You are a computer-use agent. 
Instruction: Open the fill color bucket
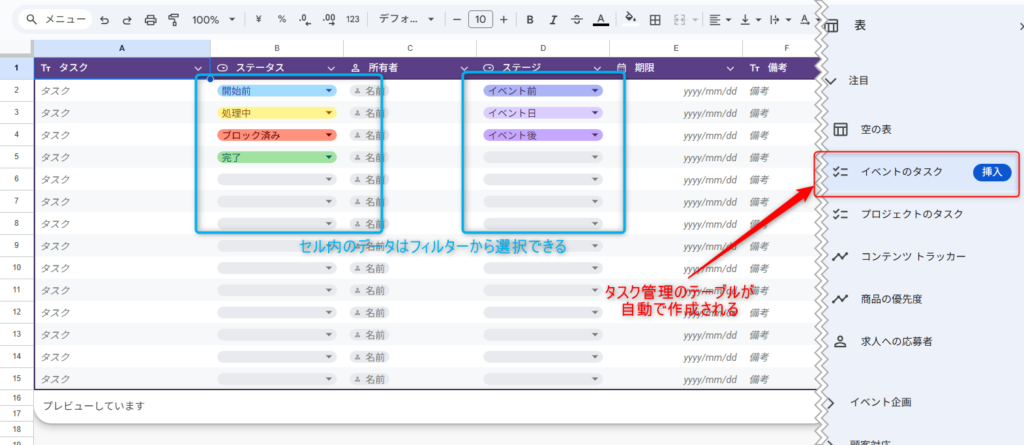629,20
